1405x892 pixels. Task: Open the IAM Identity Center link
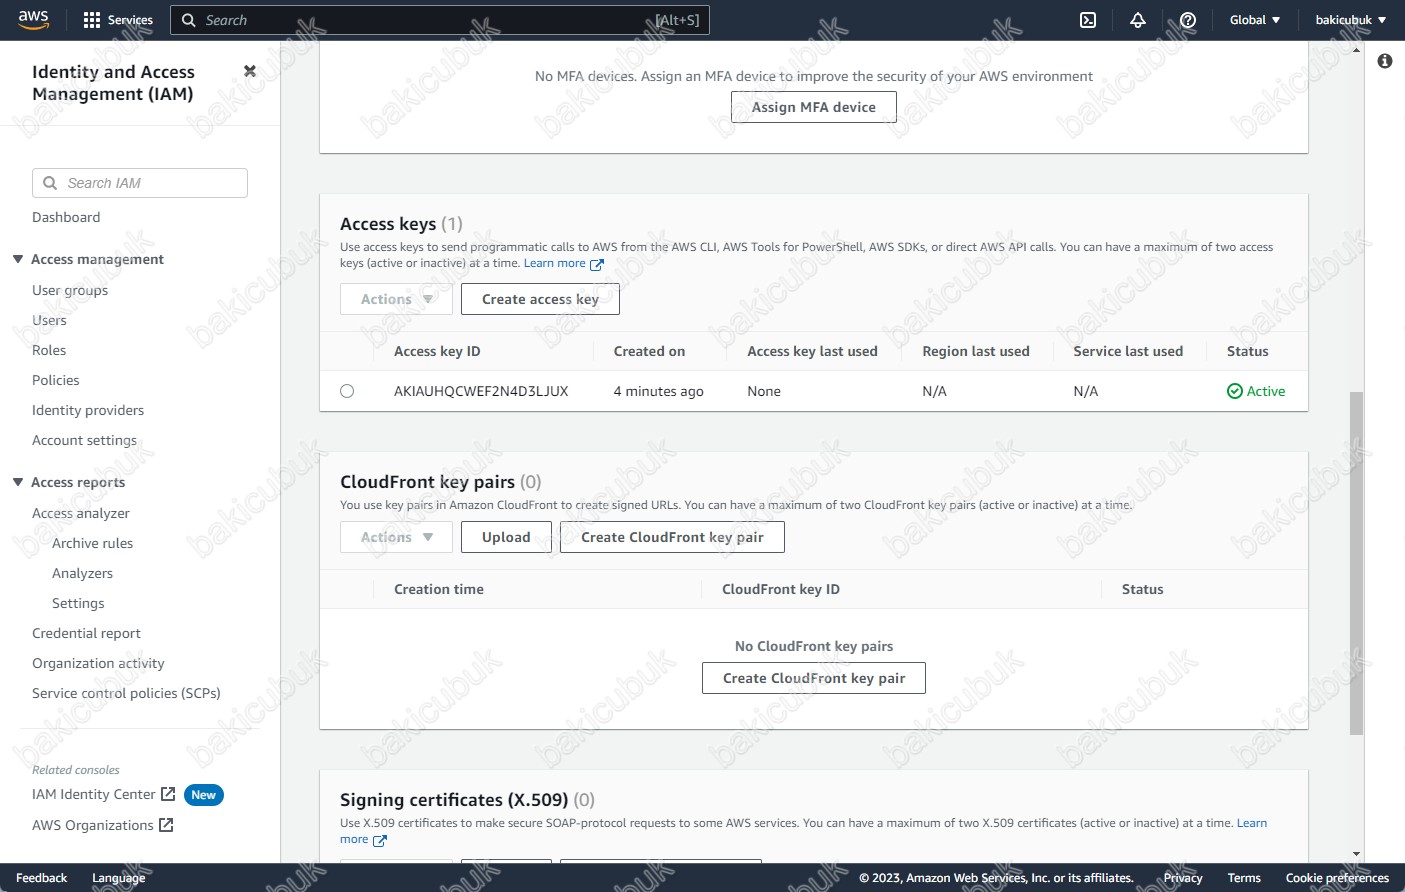(94, 794)
